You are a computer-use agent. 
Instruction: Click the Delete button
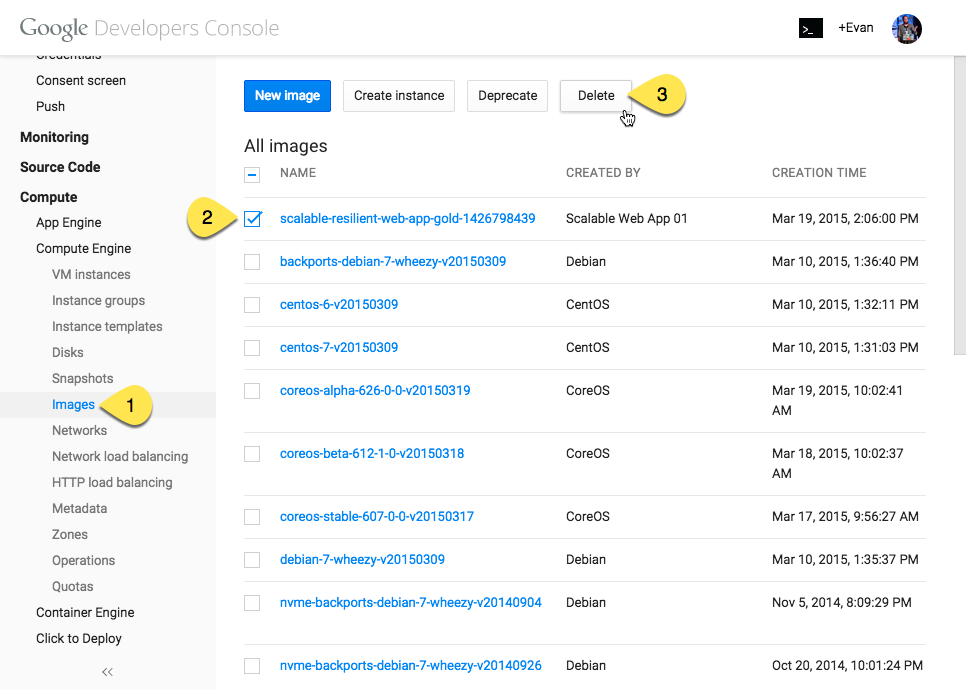click(596, 95)
